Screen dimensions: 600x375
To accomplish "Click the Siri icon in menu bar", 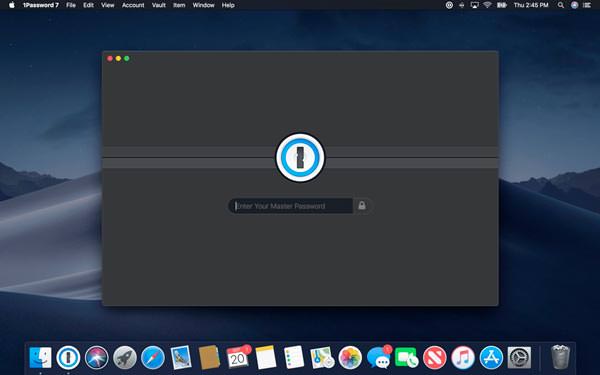I will [574, 5].
